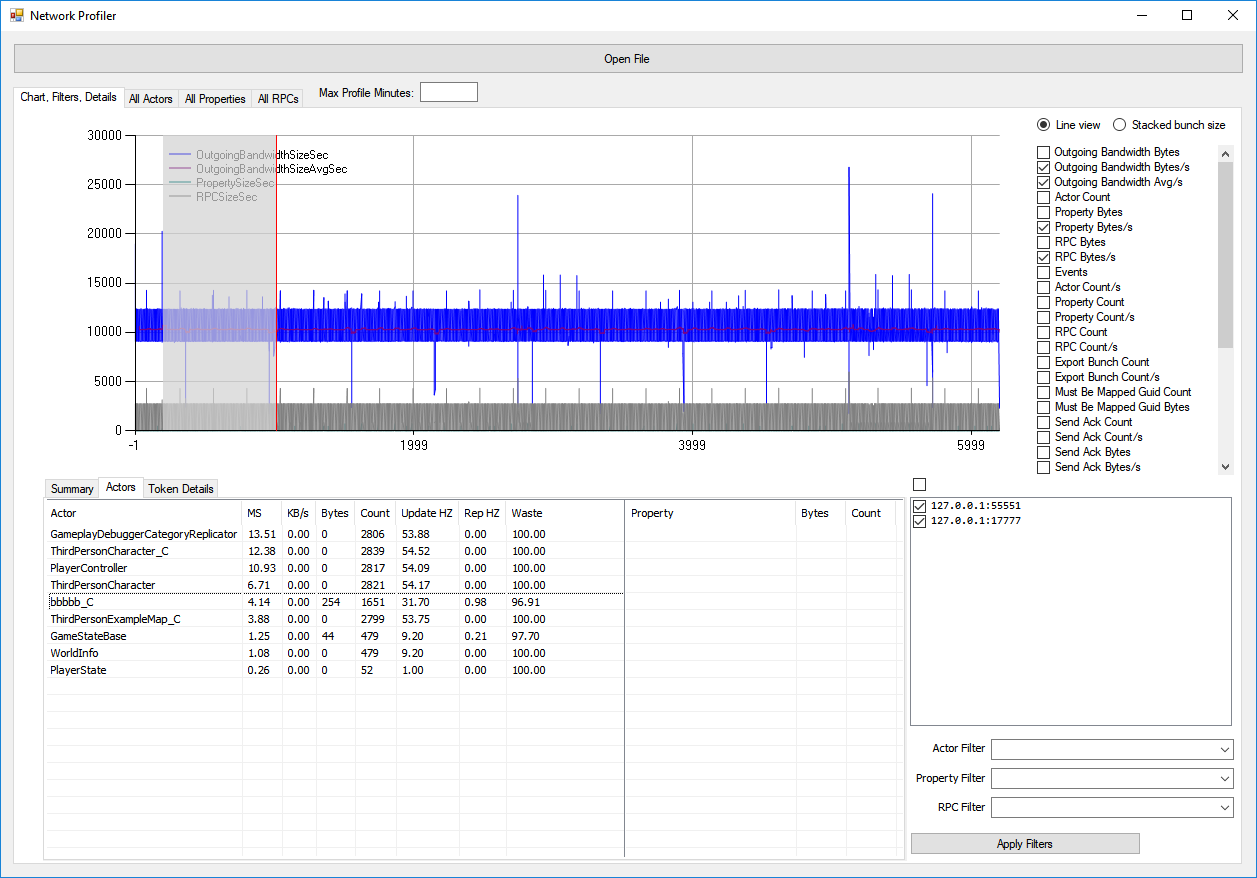
Task: Sort by the Waste column header
Action: pos(564,513)
